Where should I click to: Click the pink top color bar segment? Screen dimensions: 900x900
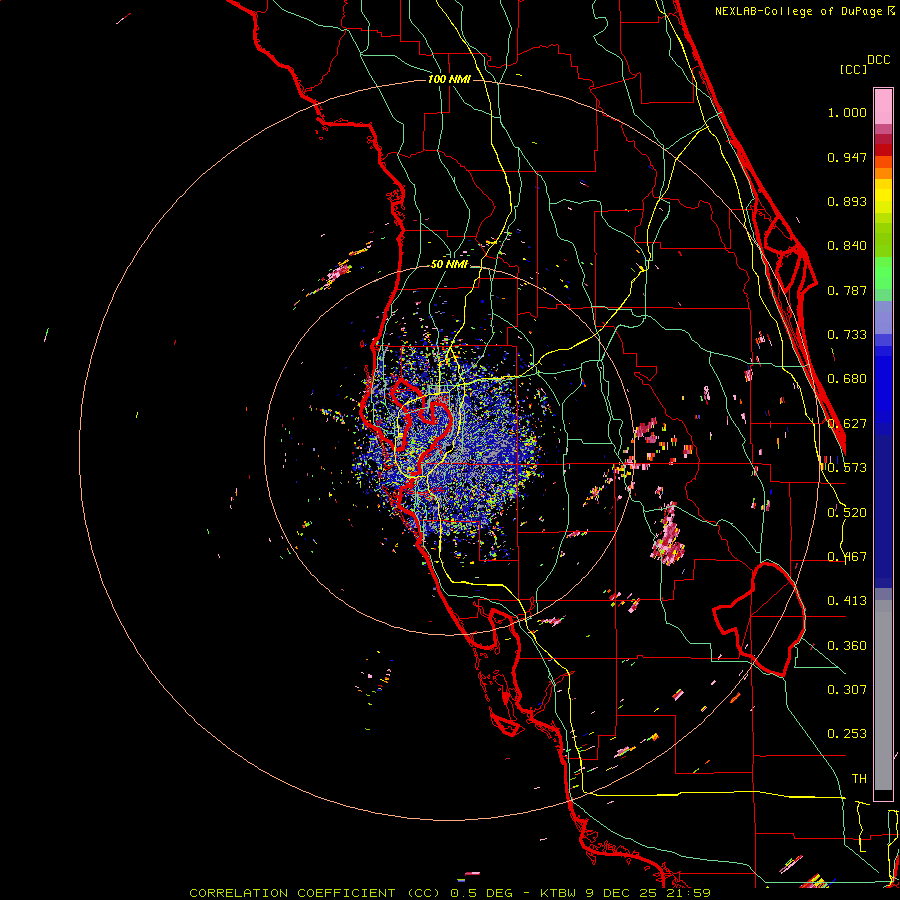point(883,106)
